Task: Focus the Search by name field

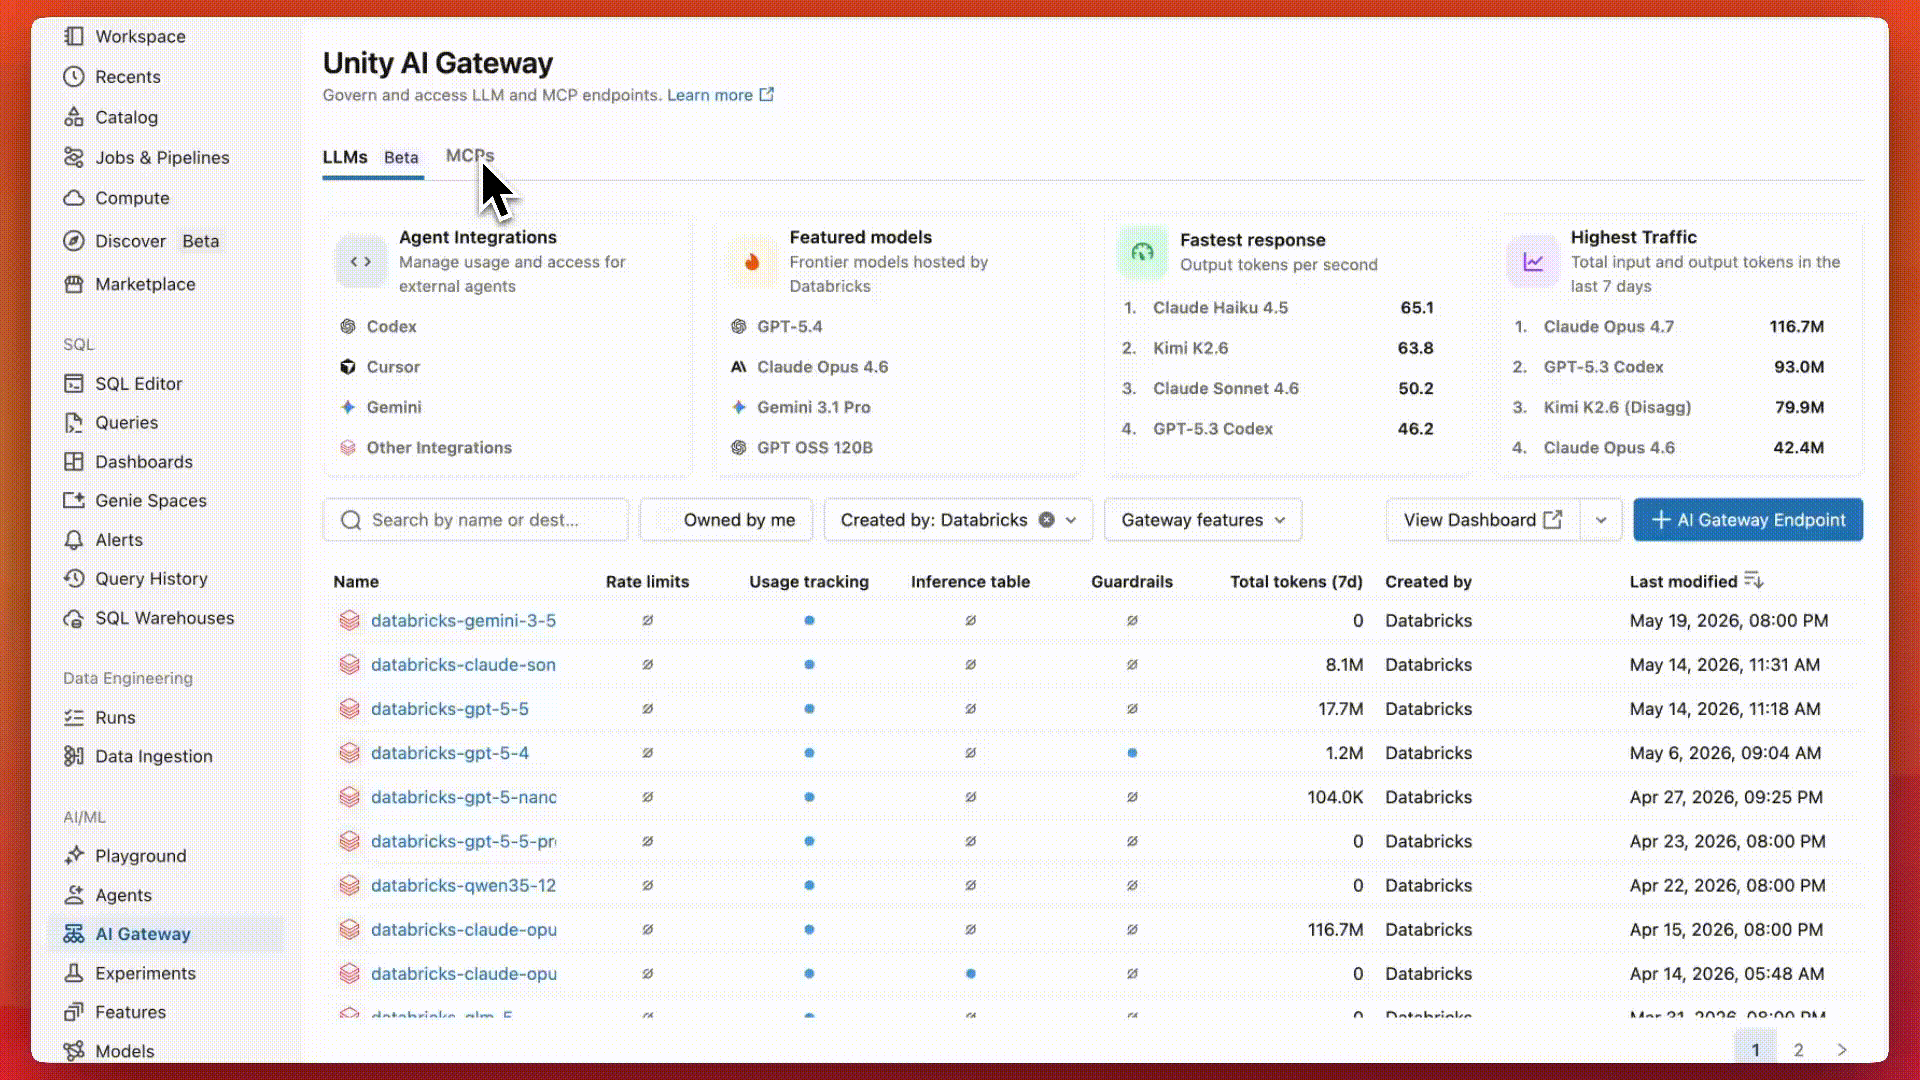Action: [476, 520]
